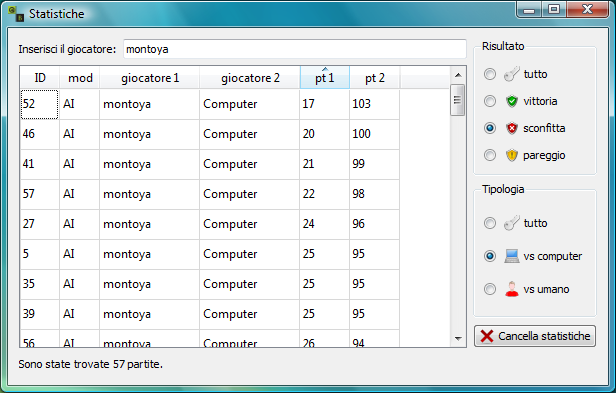Click status text 'Sono state trovate 57 partite.'
The width and height of the screenshot is (616, 393).
pyautogui.click(x=90, y=364)
